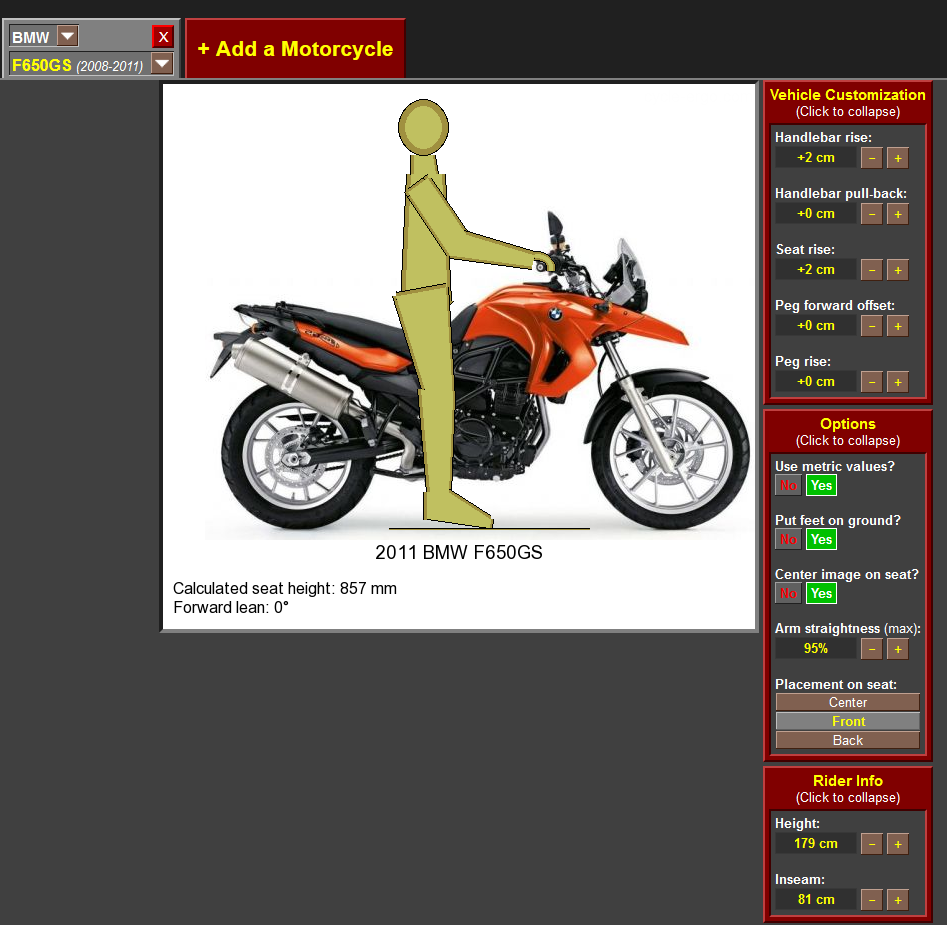Screen dimensions: 947x925
Task: Increase rider height with plus button
Action: [x=897, y=844]
